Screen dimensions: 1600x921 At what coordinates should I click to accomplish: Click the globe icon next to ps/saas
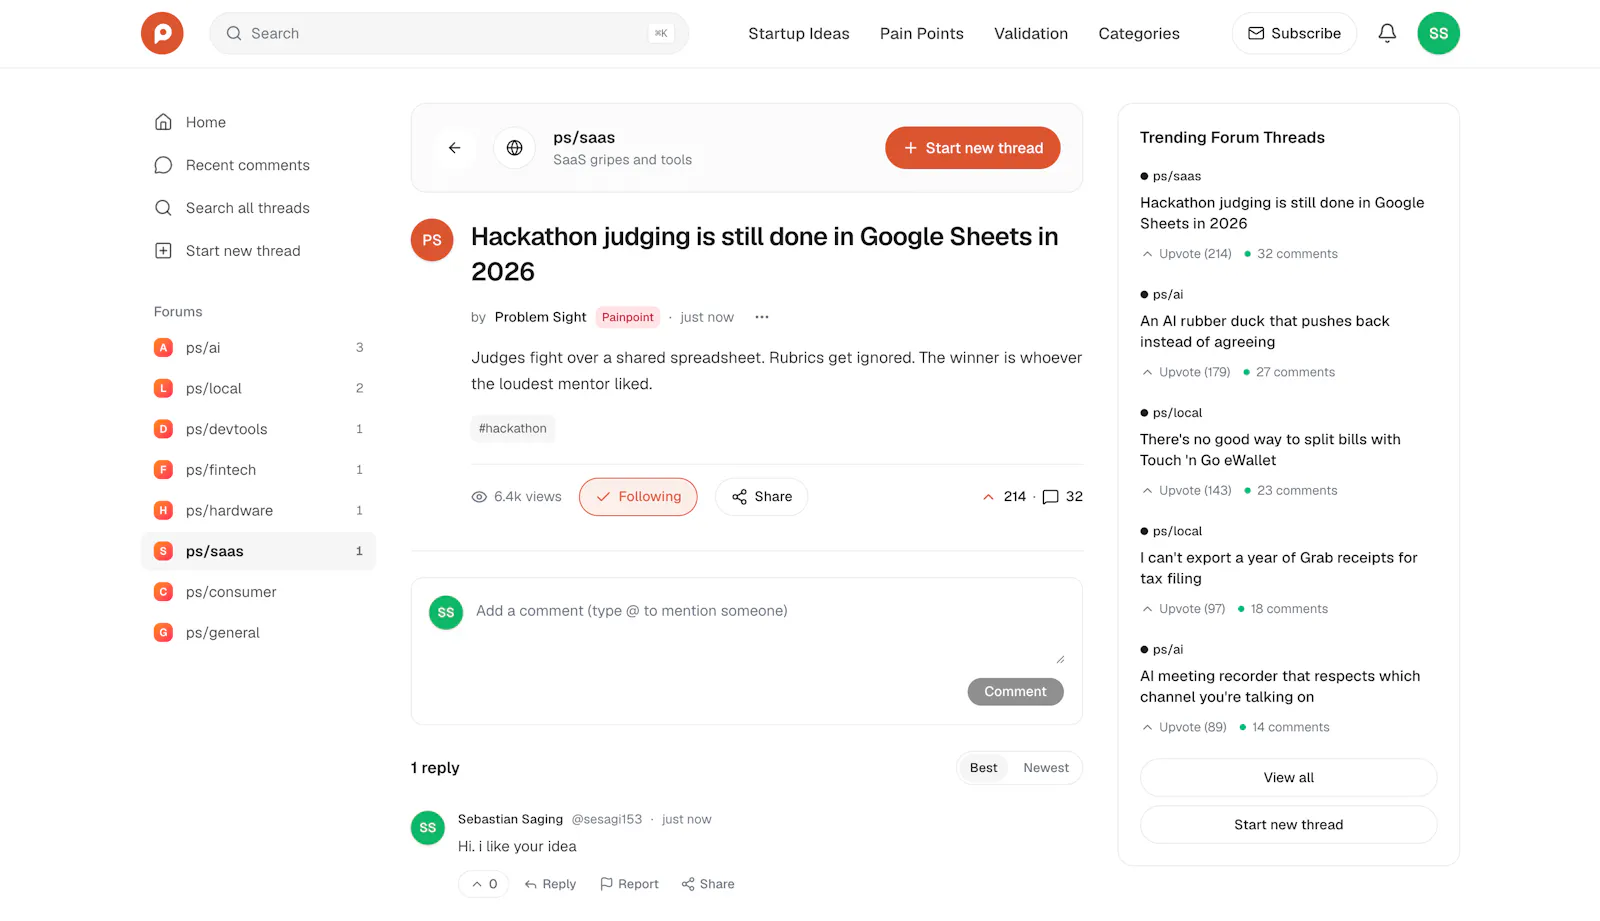(514, 148)
